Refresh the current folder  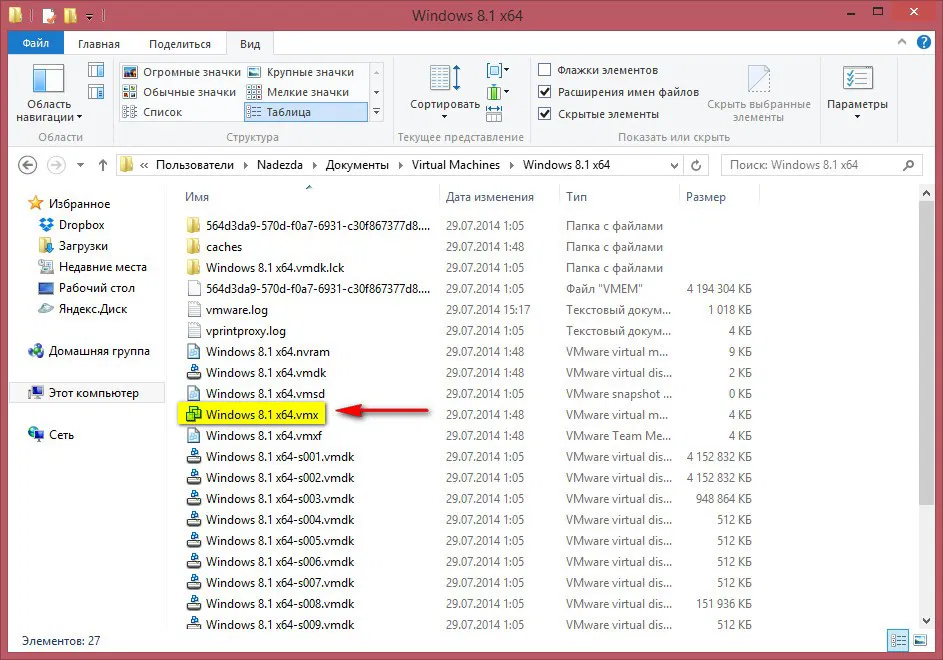pos(696,165)
